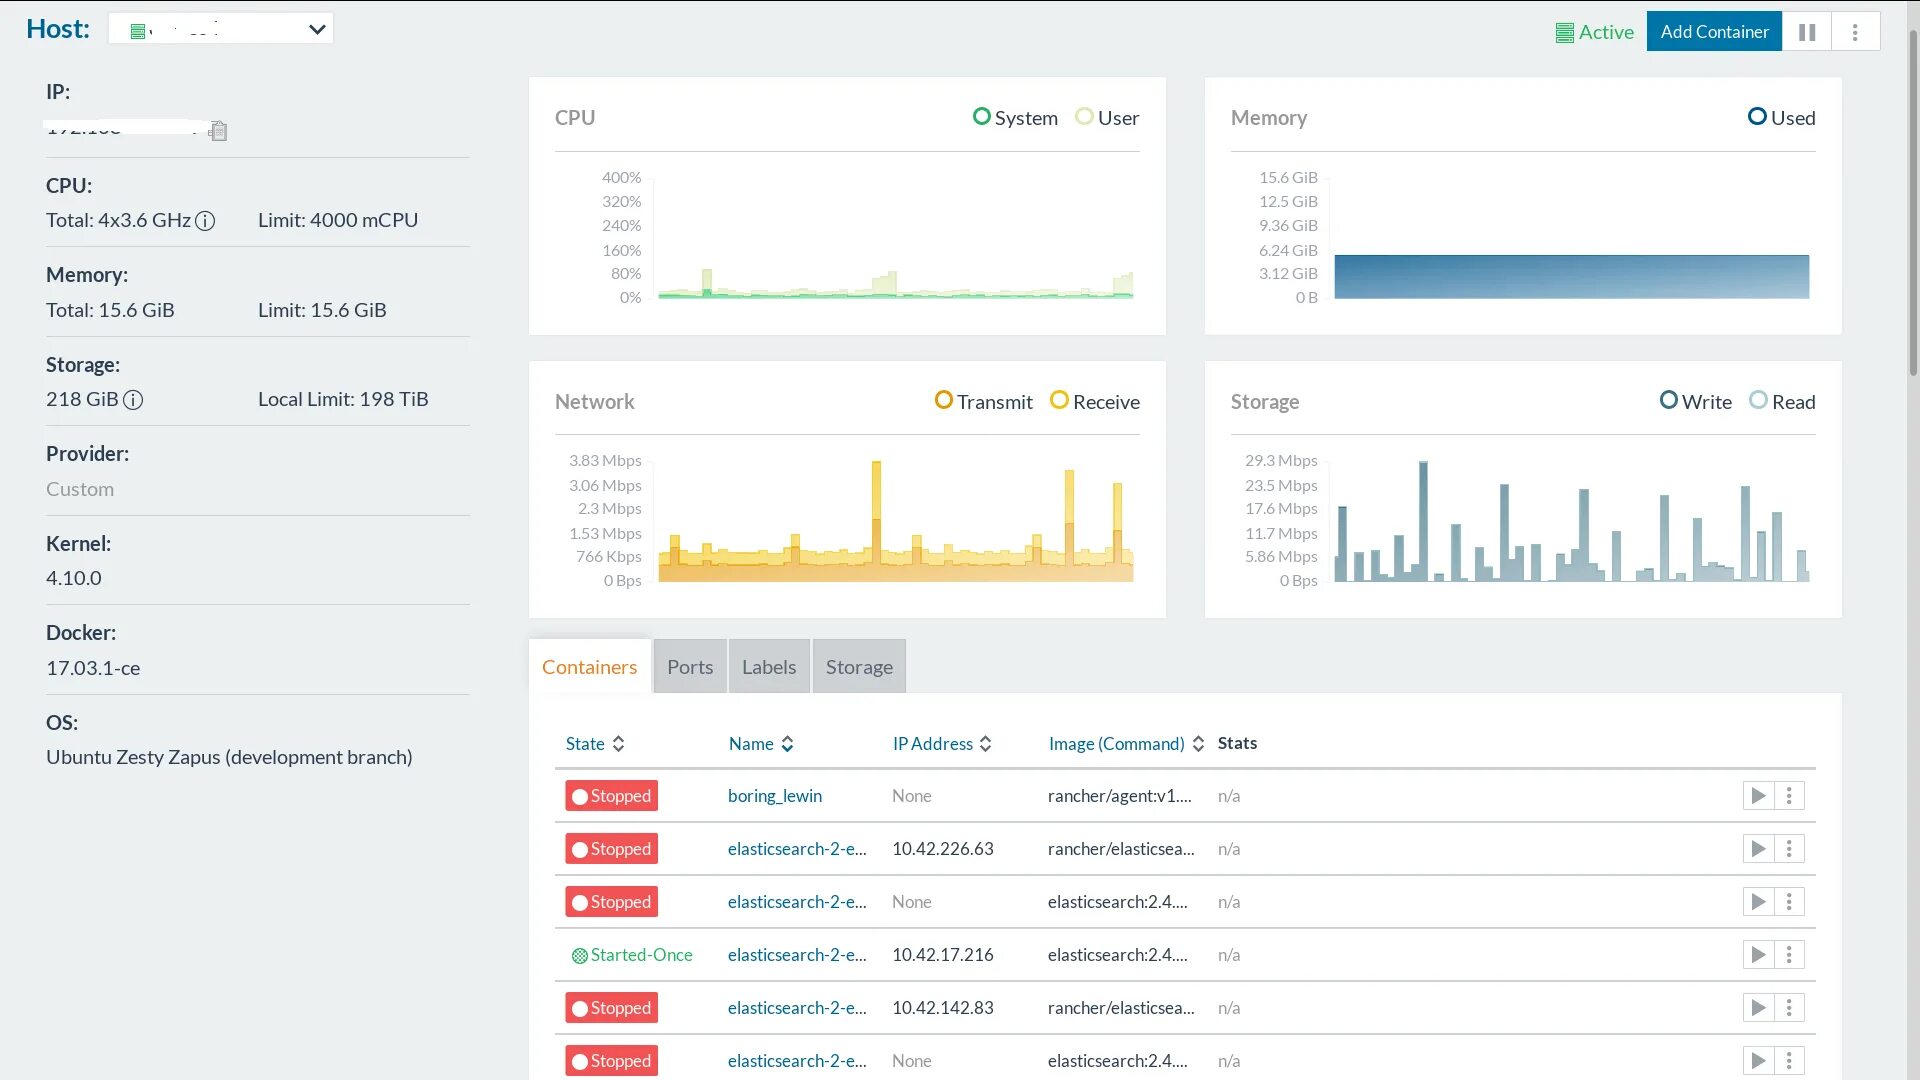Click the page vertical scrollbar

(x=1912, y=200)
